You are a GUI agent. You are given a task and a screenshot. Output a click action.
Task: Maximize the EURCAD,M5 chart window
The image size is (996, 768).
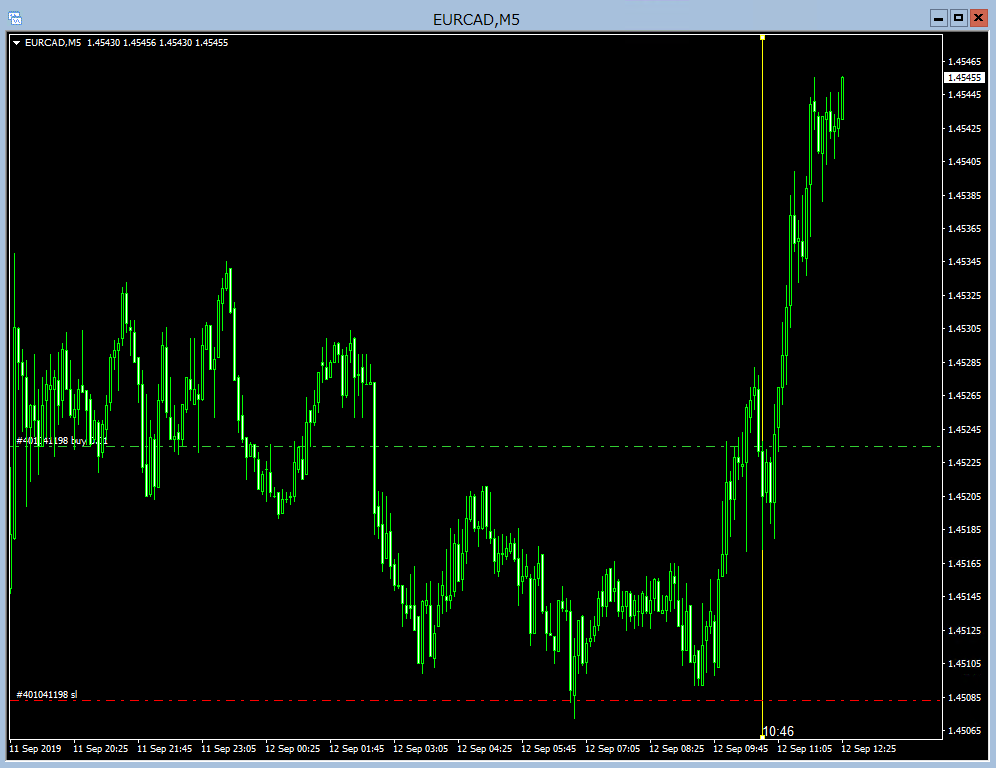pyautogui.click(x=959, y=18)
